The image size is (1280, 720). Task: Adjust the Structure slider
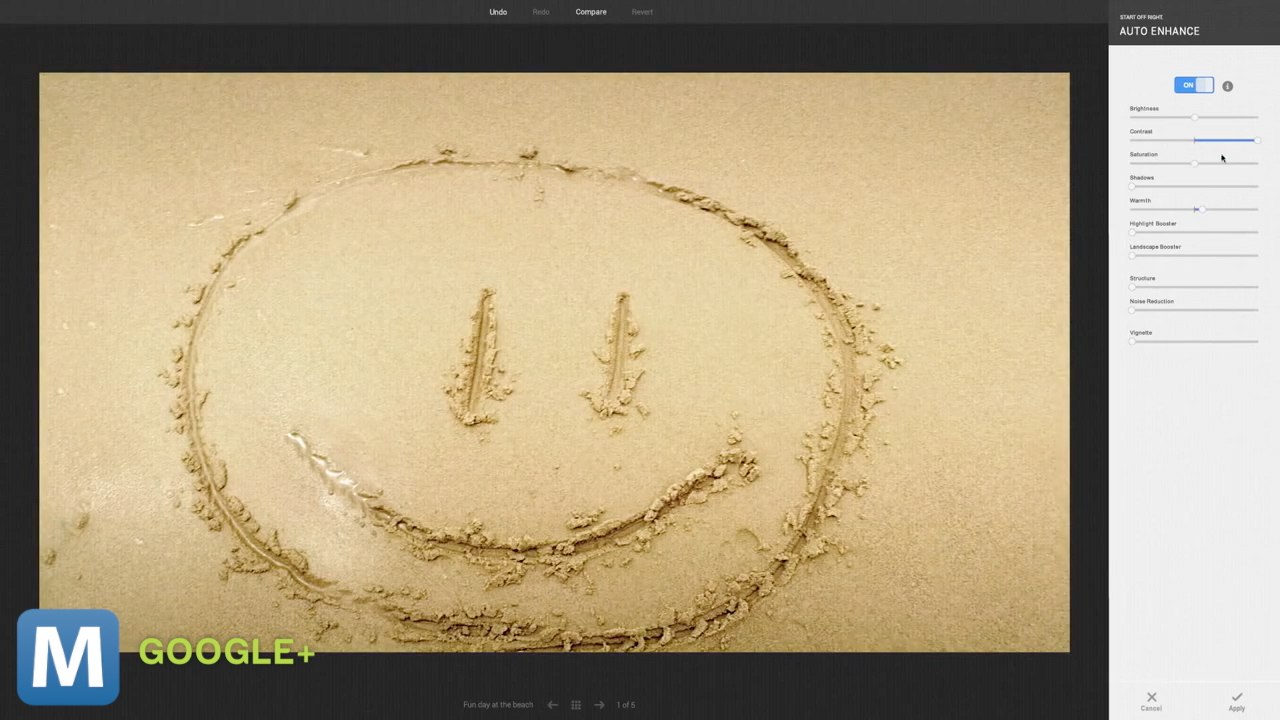(1194, 287)
